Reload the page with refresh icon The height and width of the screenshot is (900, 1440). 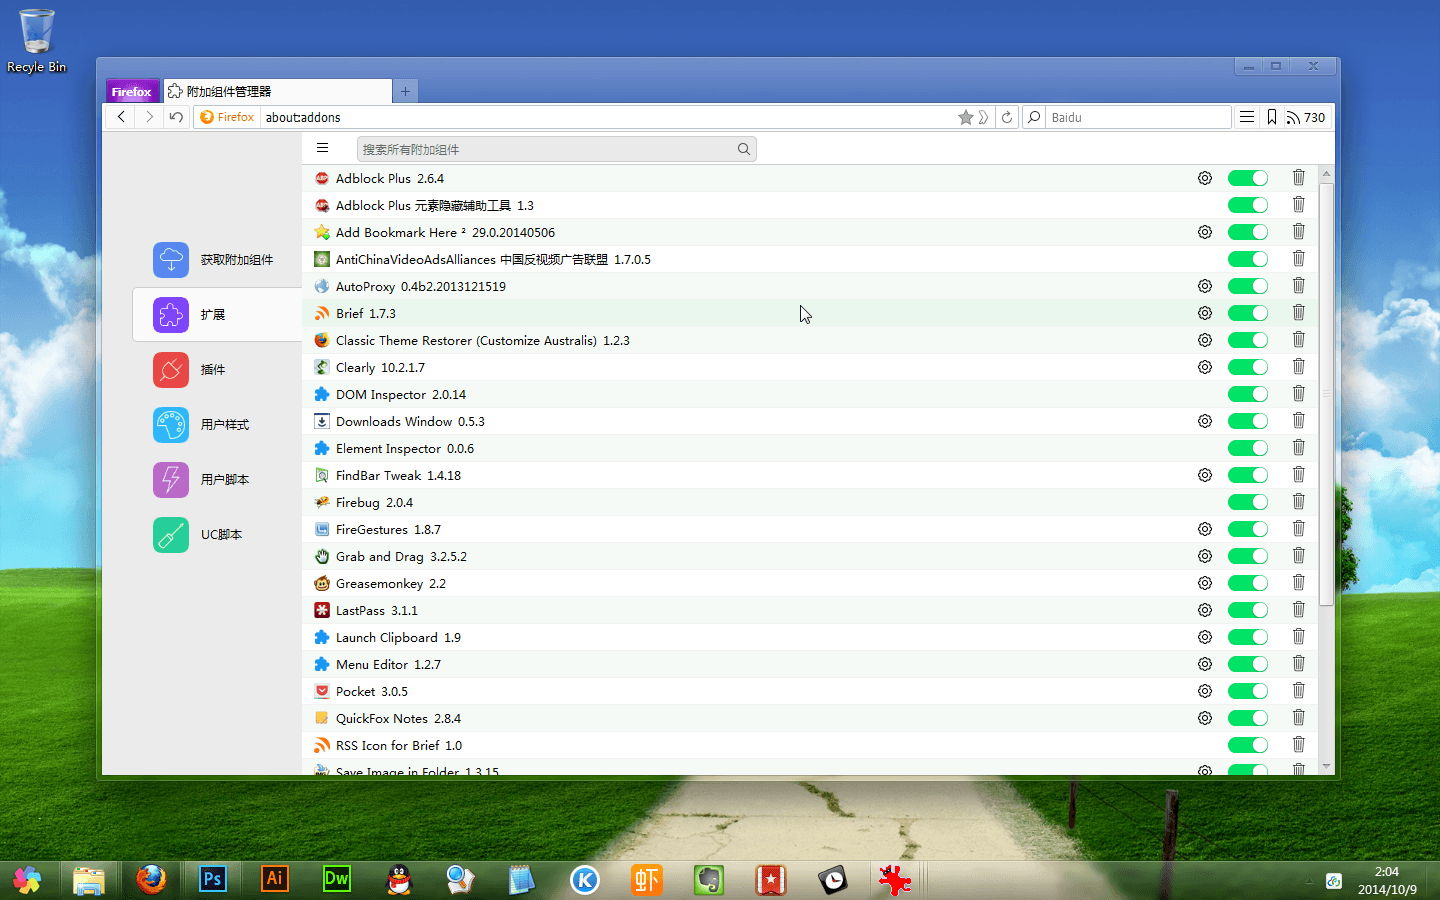(x=1007, y=117)
